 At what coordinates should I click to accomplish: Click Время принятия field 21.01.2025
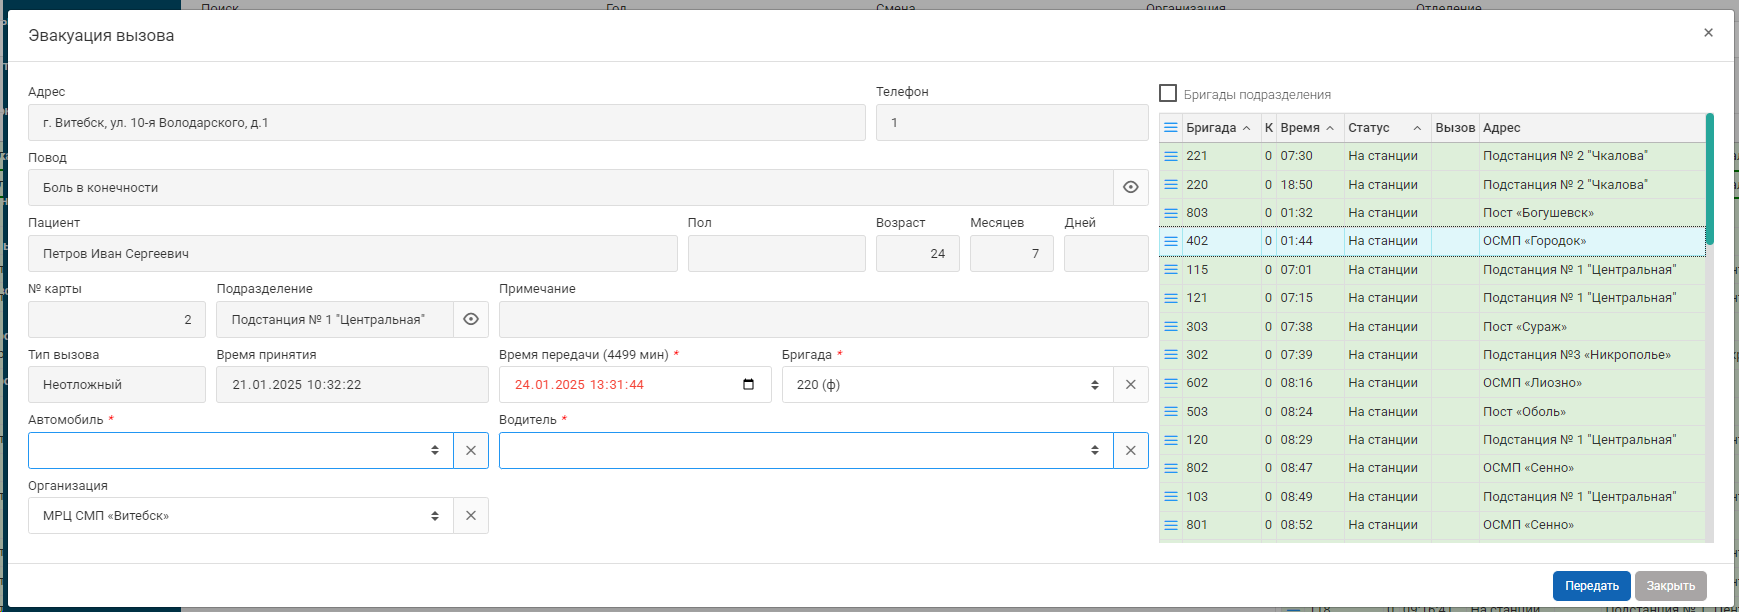[352, 385]
